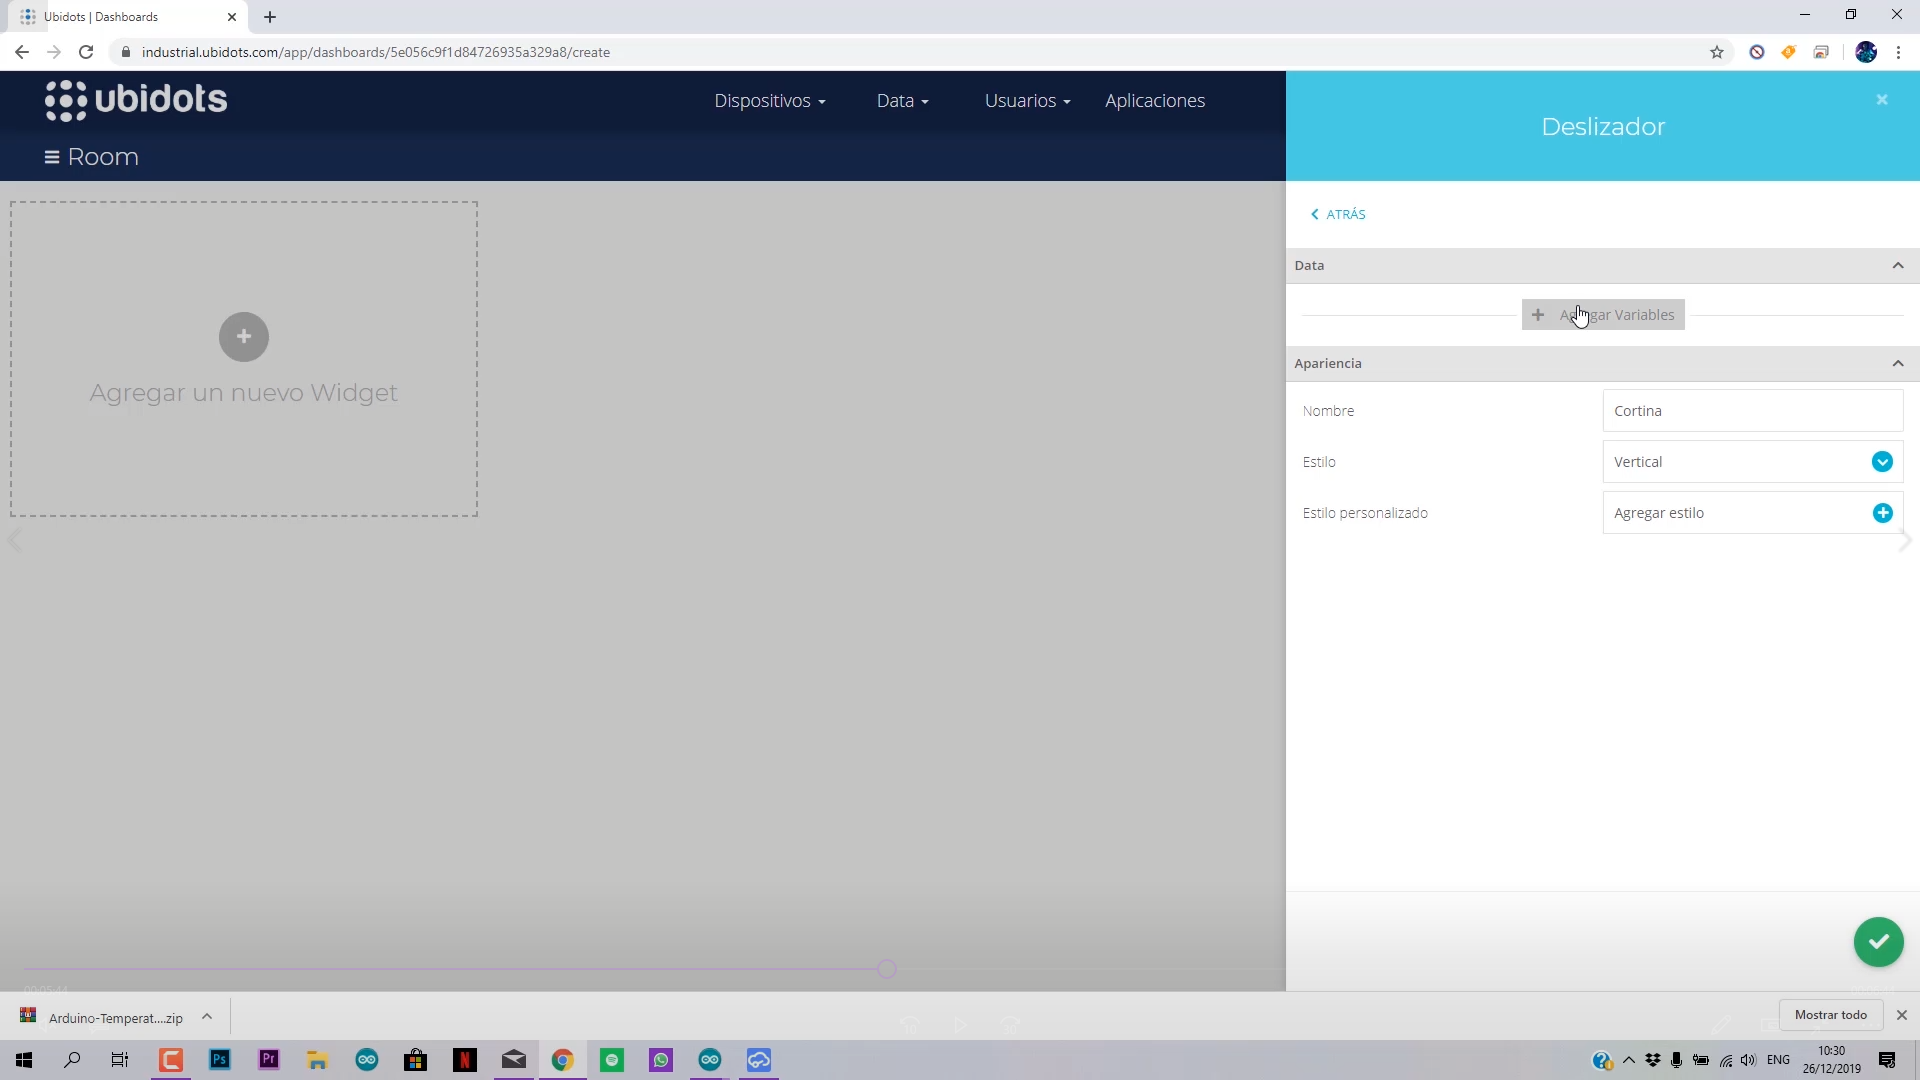Open the Room hamburger menu icon
The image size is (1920, 1080).
point(52,157)
